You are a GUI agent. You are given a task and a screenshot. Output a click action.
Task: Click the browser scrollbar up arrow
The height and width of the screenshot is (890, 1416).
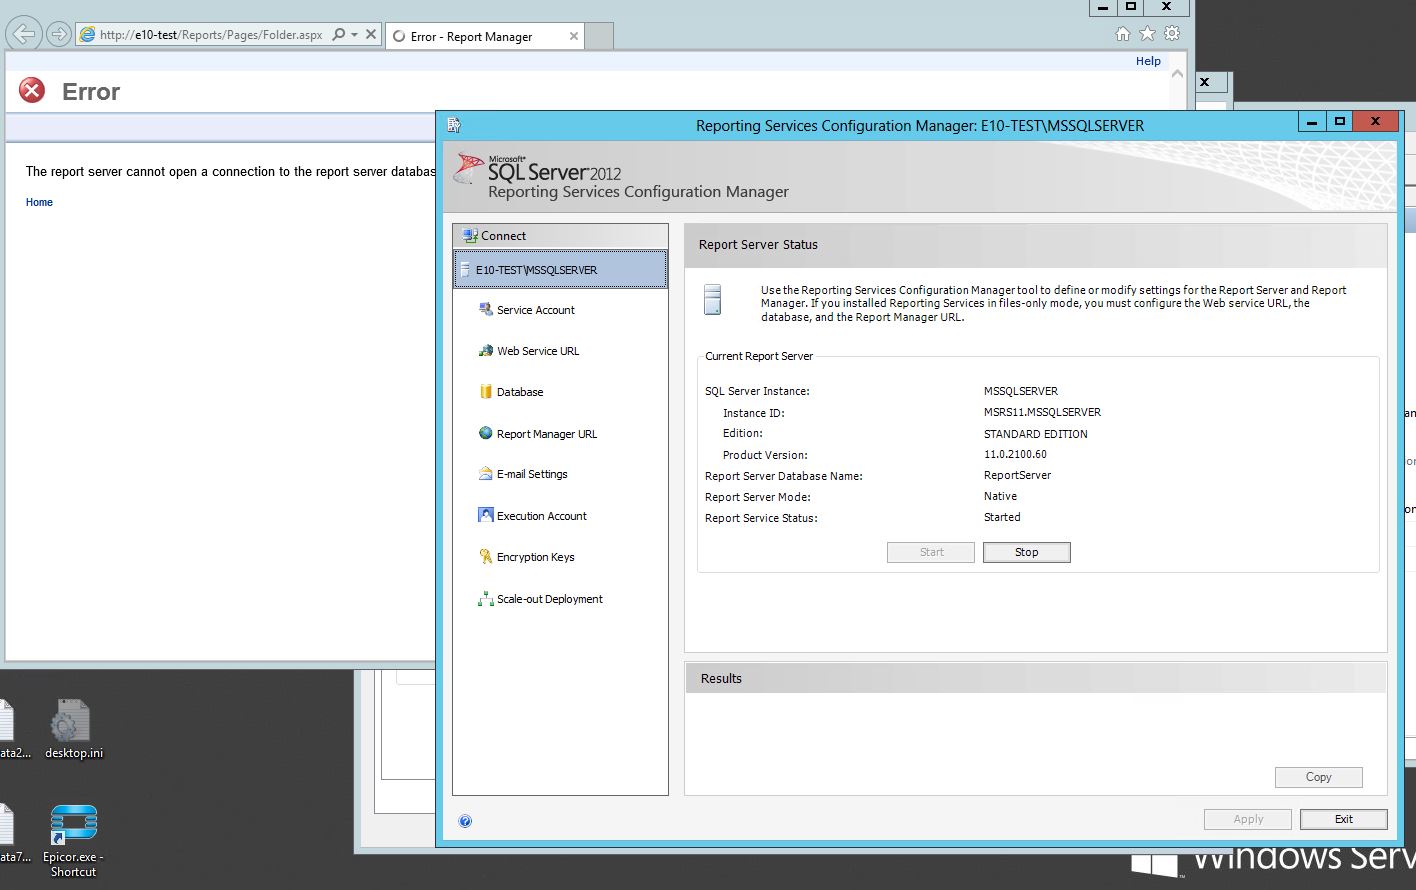pyautogui.click(x=1177, y=74)
